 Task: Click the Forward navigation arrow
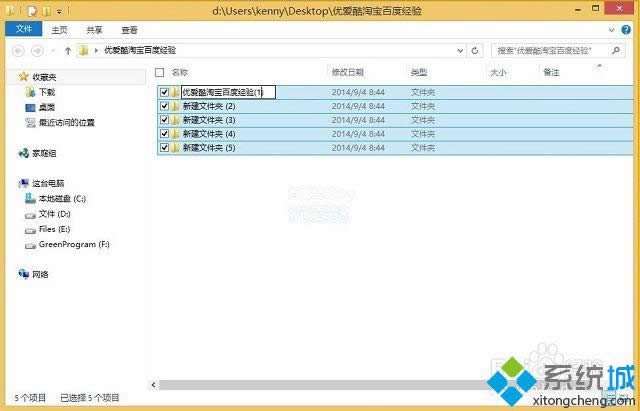coord(38,51)
